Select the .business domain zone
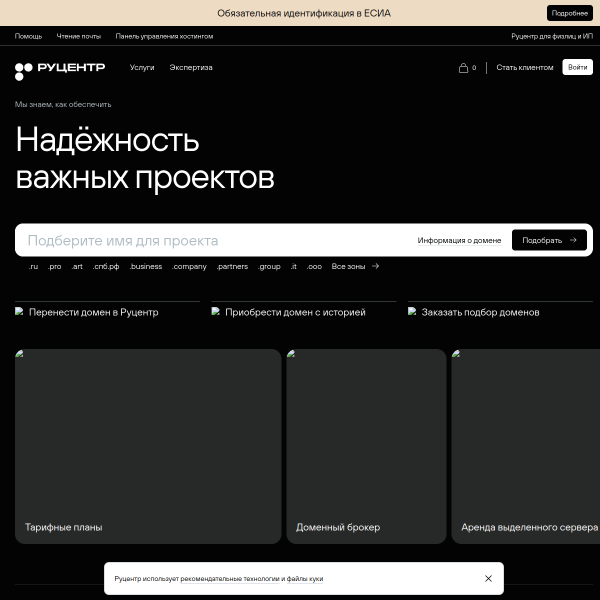 (146, 266)
